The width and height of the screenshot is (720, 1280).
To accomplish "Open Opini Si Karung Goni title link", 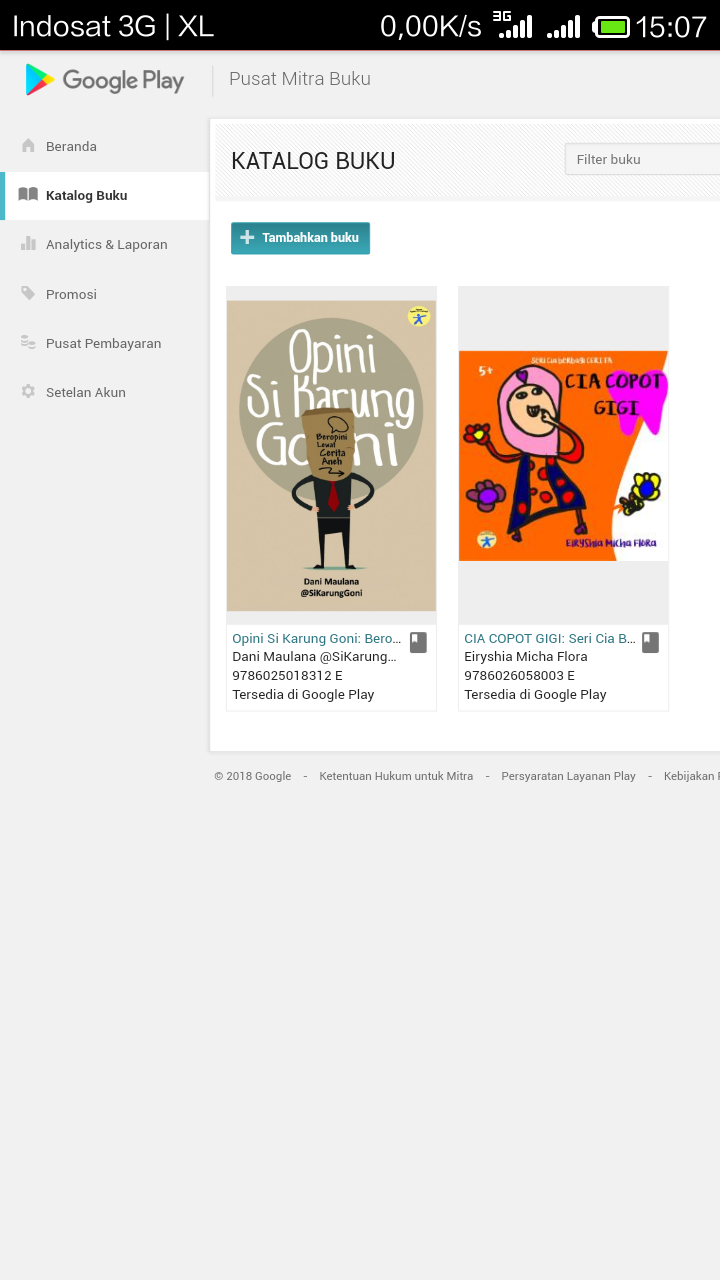I will tap(317, 638).
